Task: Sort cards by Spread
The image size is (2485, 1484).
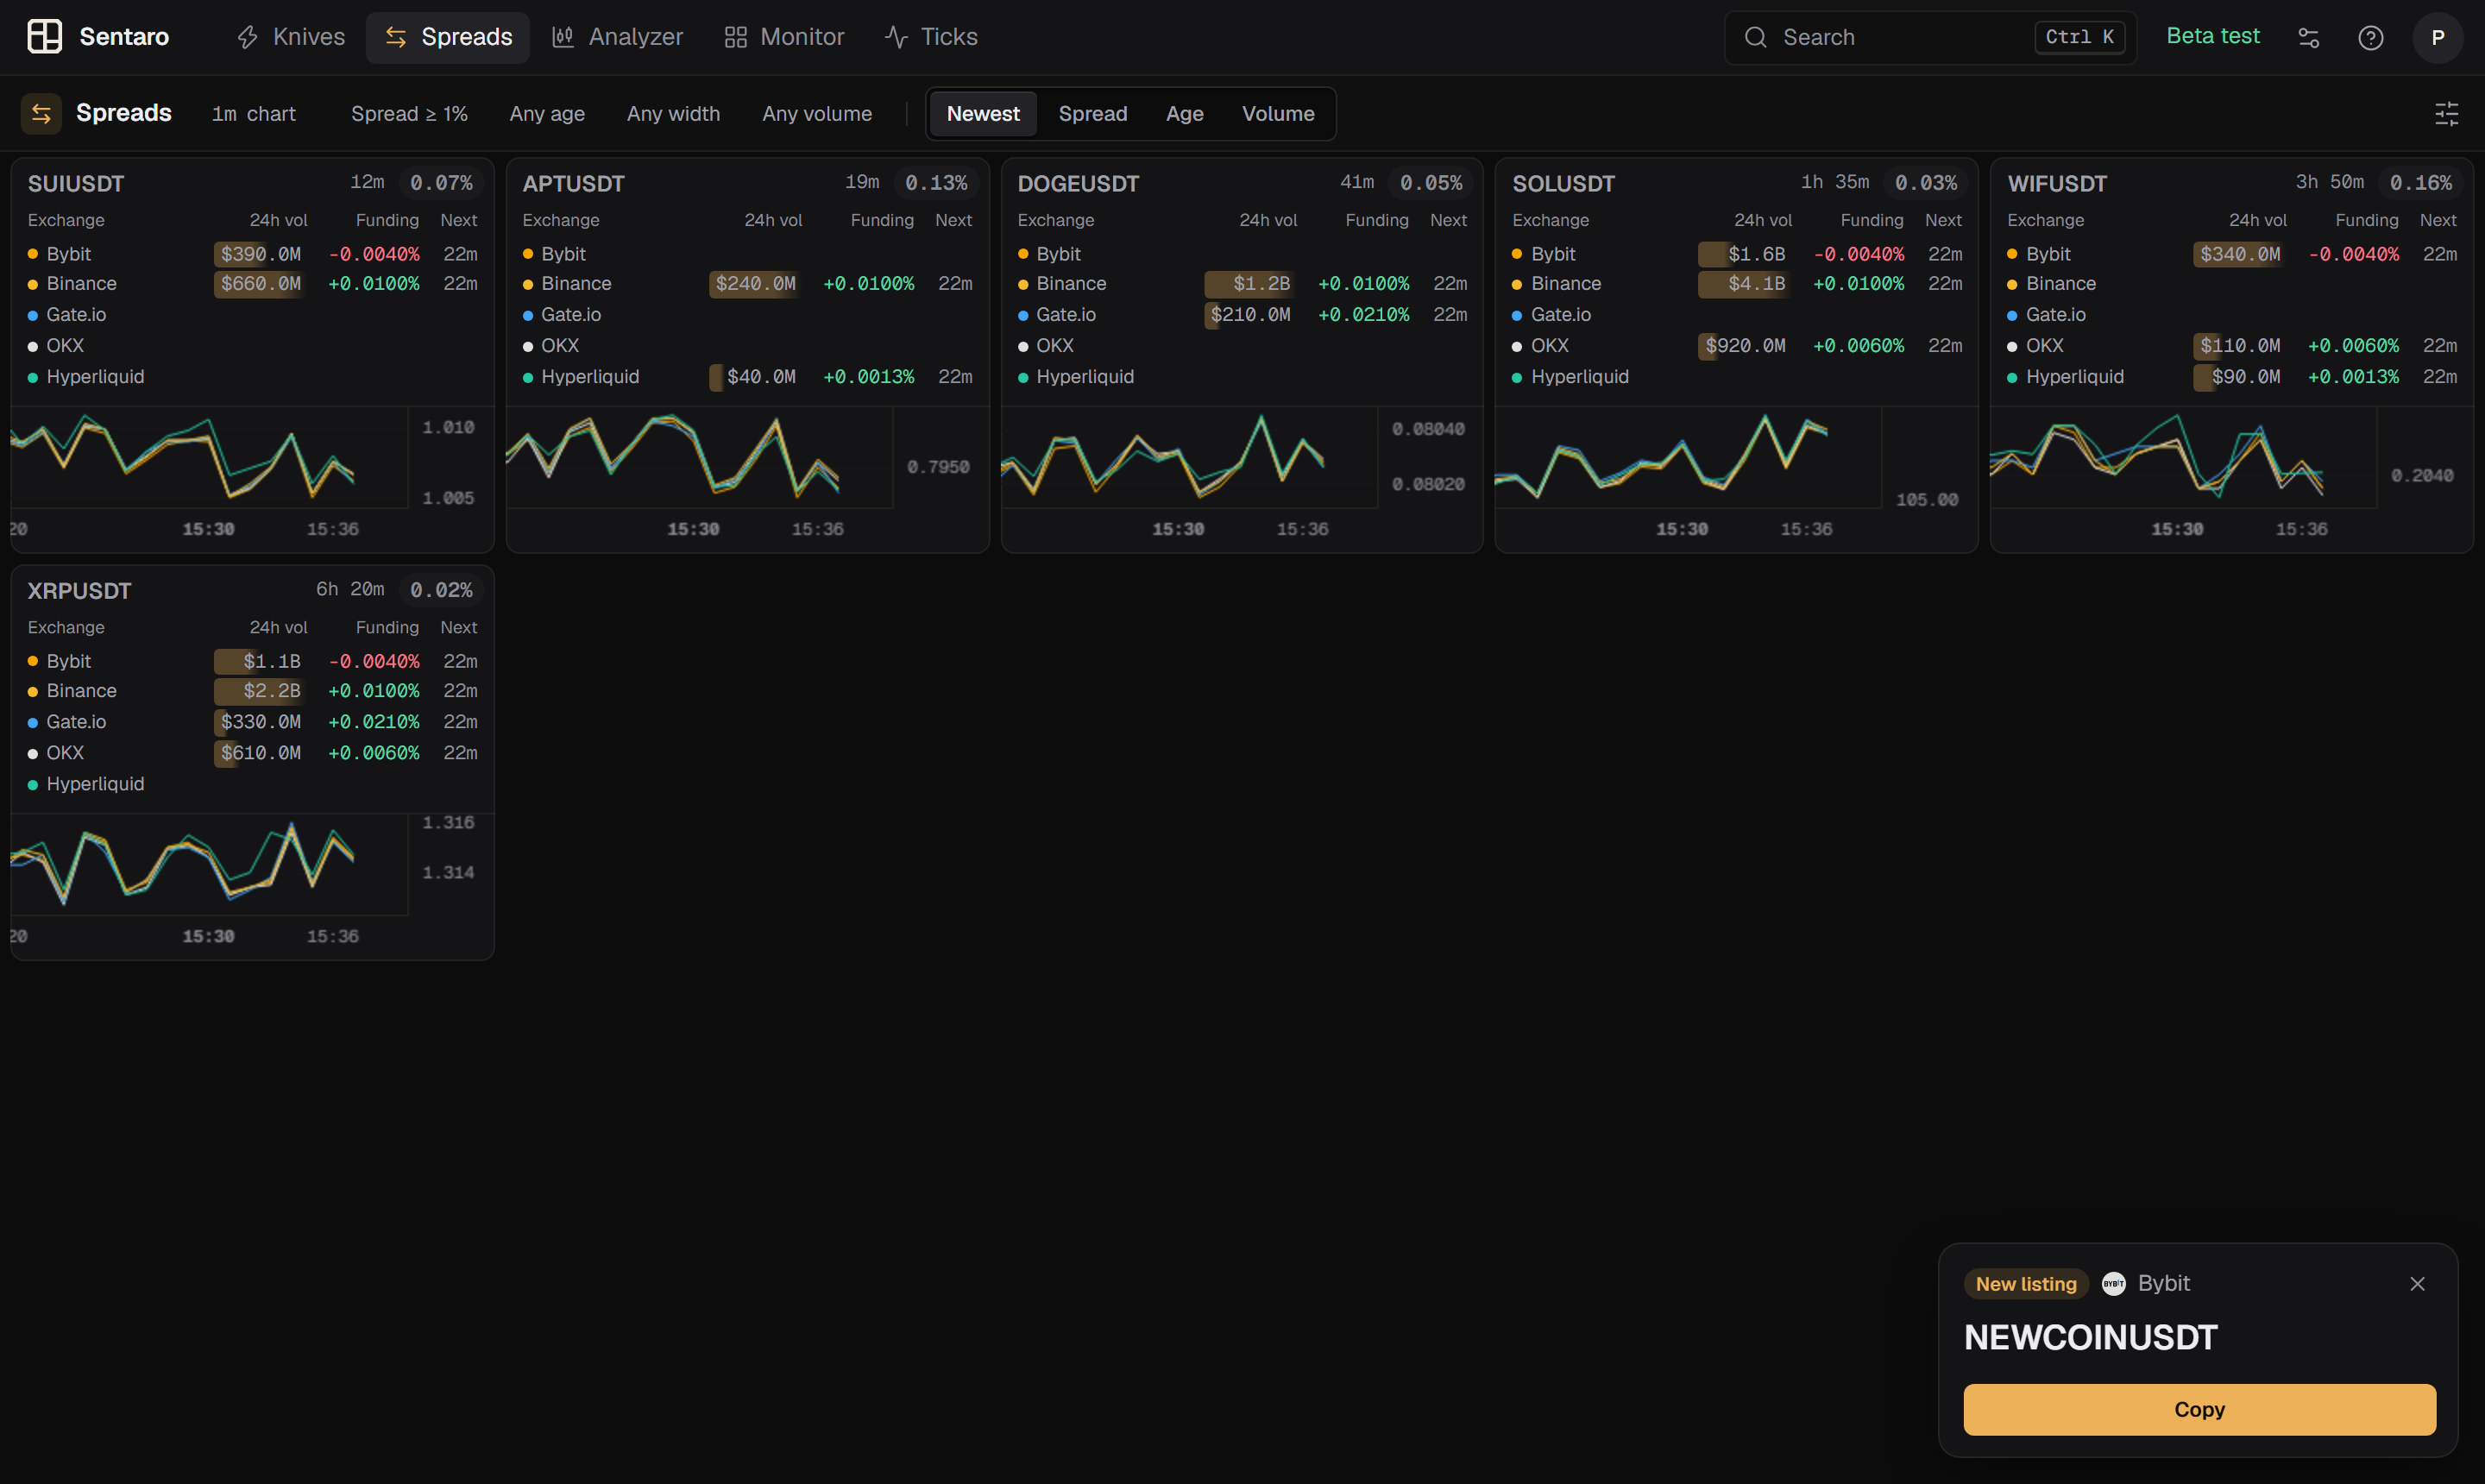Action: (1092, 114)
